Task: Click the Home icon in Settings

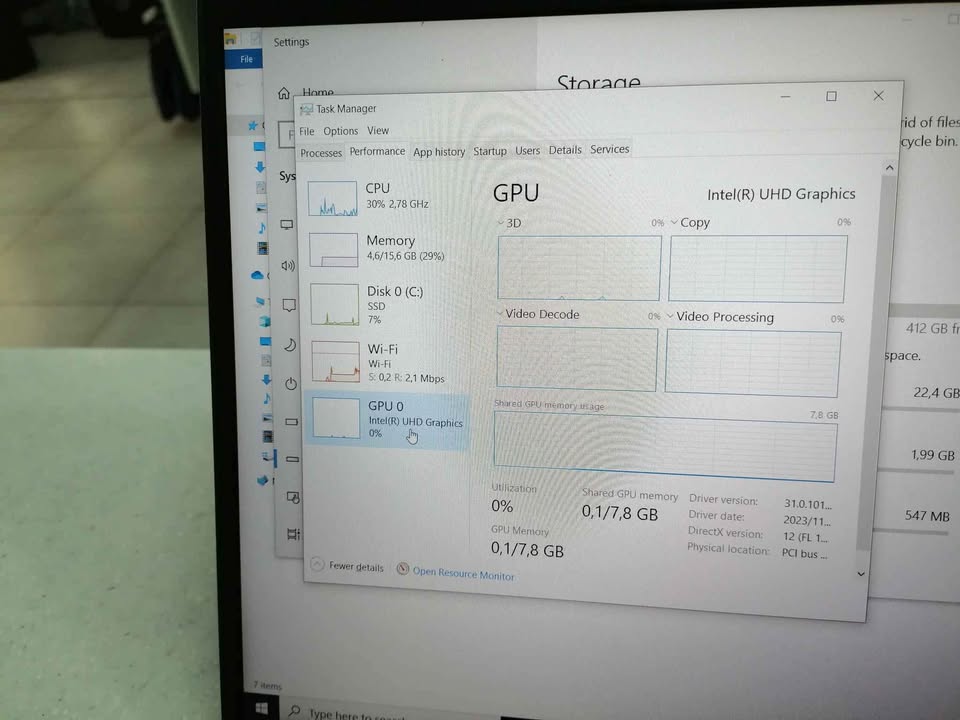Action: point(284,93)
